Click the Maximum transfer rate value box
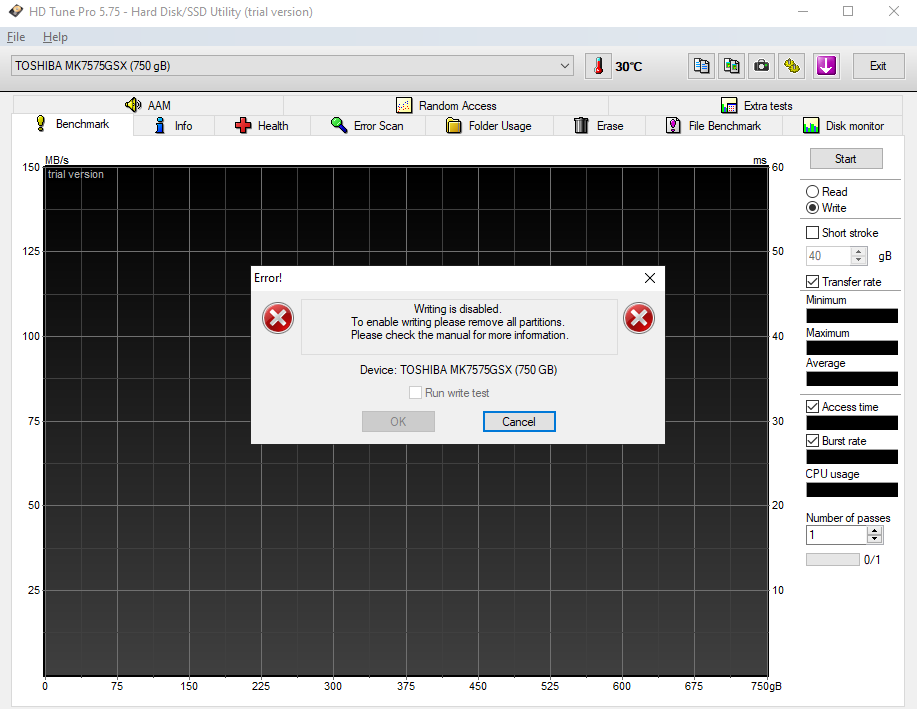This screenshot has height=709, width=917. pyautogui.click(x=852, y=347)
